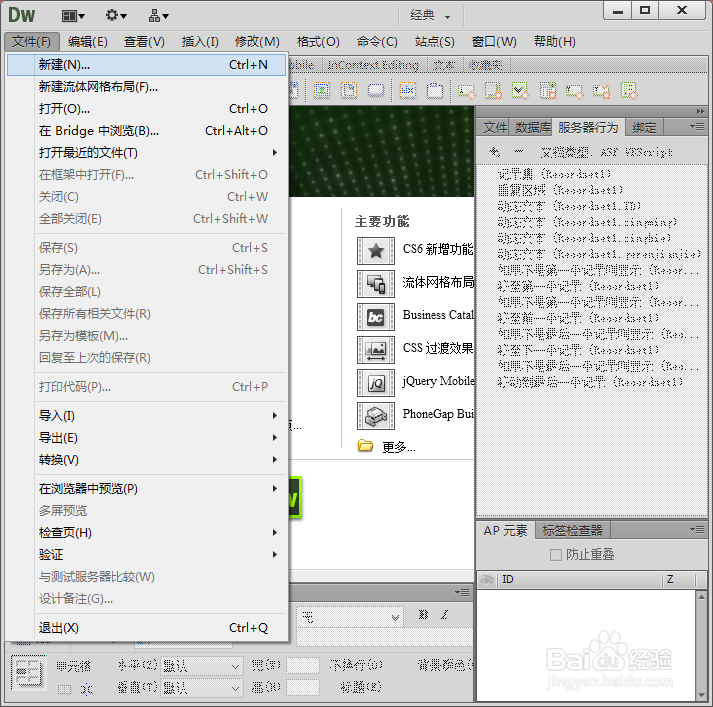Open the CS6 新增功能 link
713x707 pixels.
(x=437, y=249)
